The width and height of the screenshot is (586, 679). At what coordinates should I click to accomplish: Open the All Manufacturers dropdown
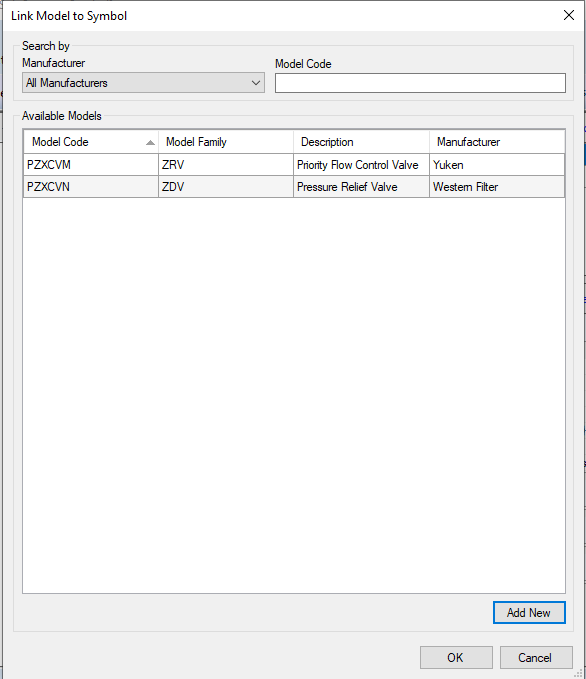(143, 82)
